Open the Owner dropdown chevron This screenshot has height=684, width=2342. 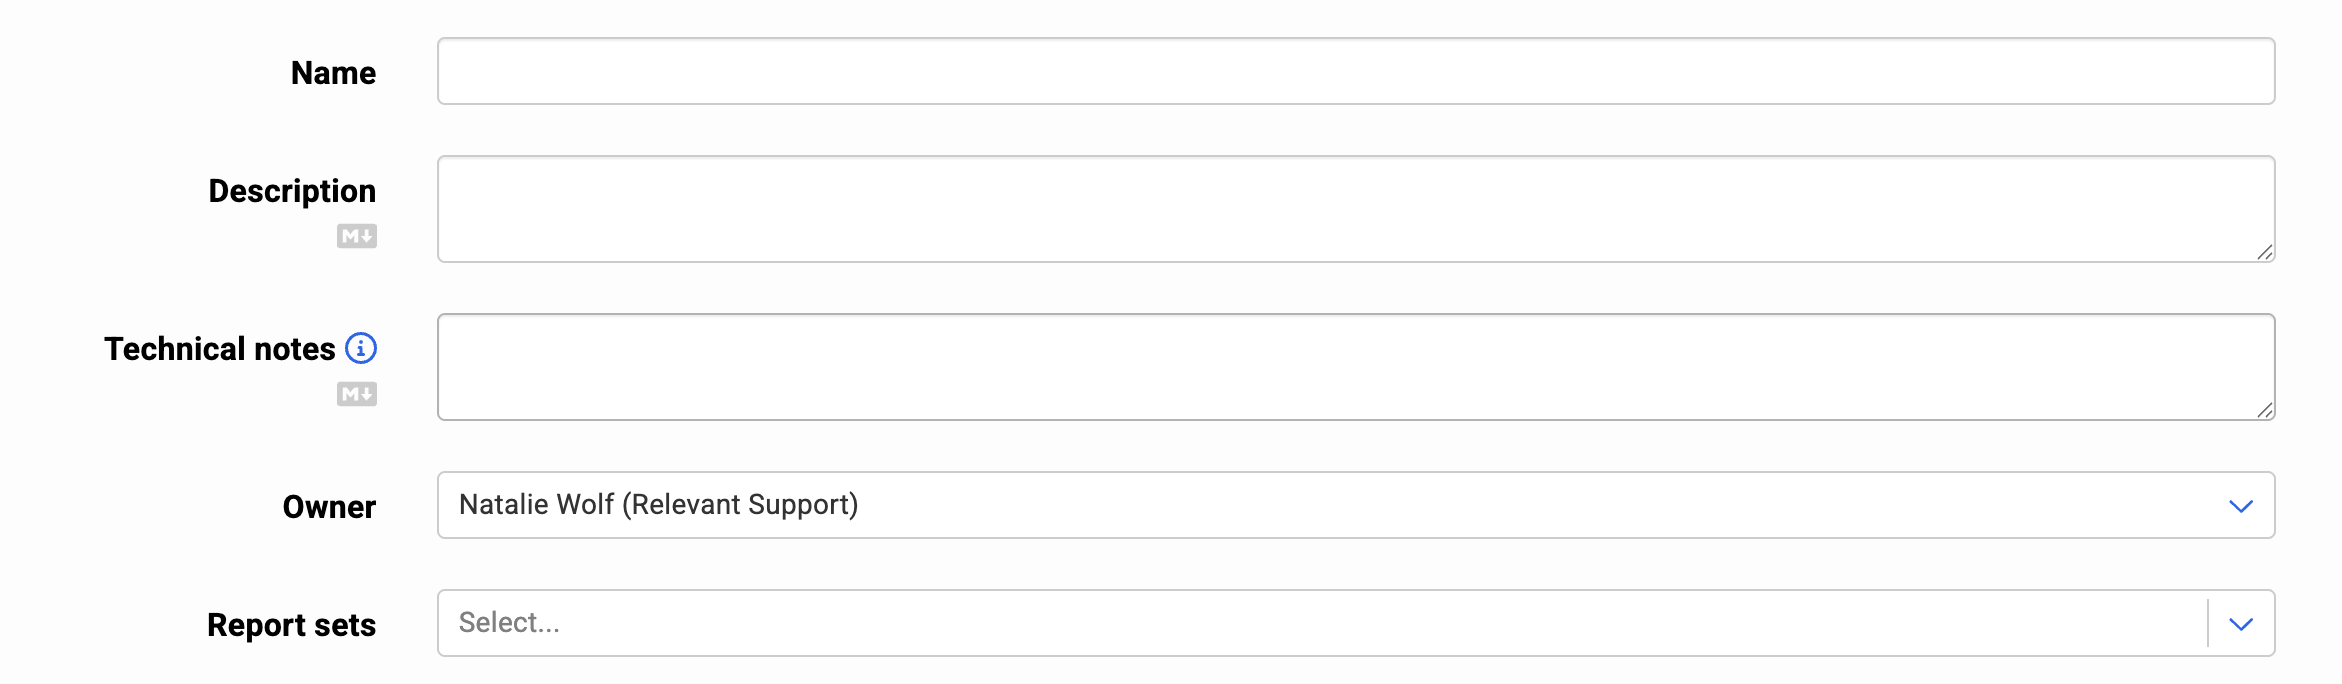pos(2242,505)
